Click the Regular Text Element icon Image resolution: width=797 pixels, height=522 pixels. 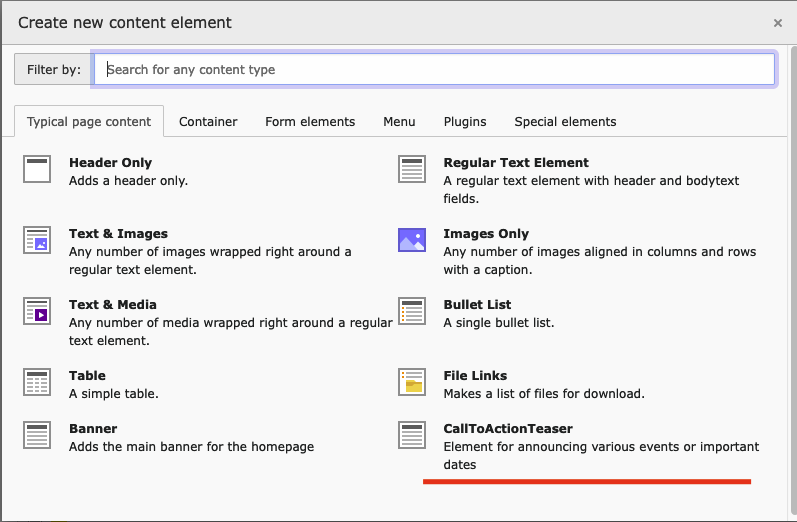(x=412, y=169)
